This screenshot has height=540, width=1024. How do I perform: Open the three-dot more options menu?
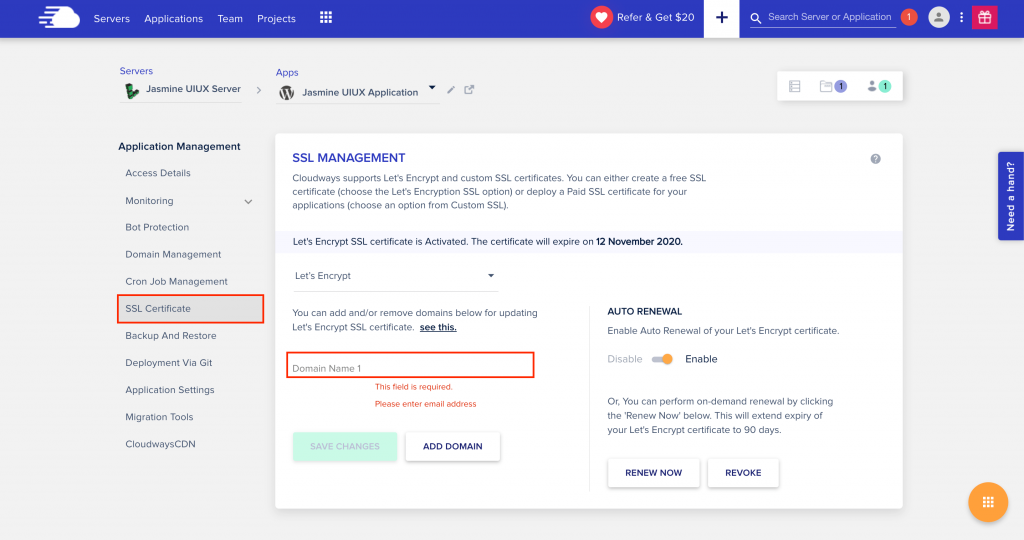(961, 18)
